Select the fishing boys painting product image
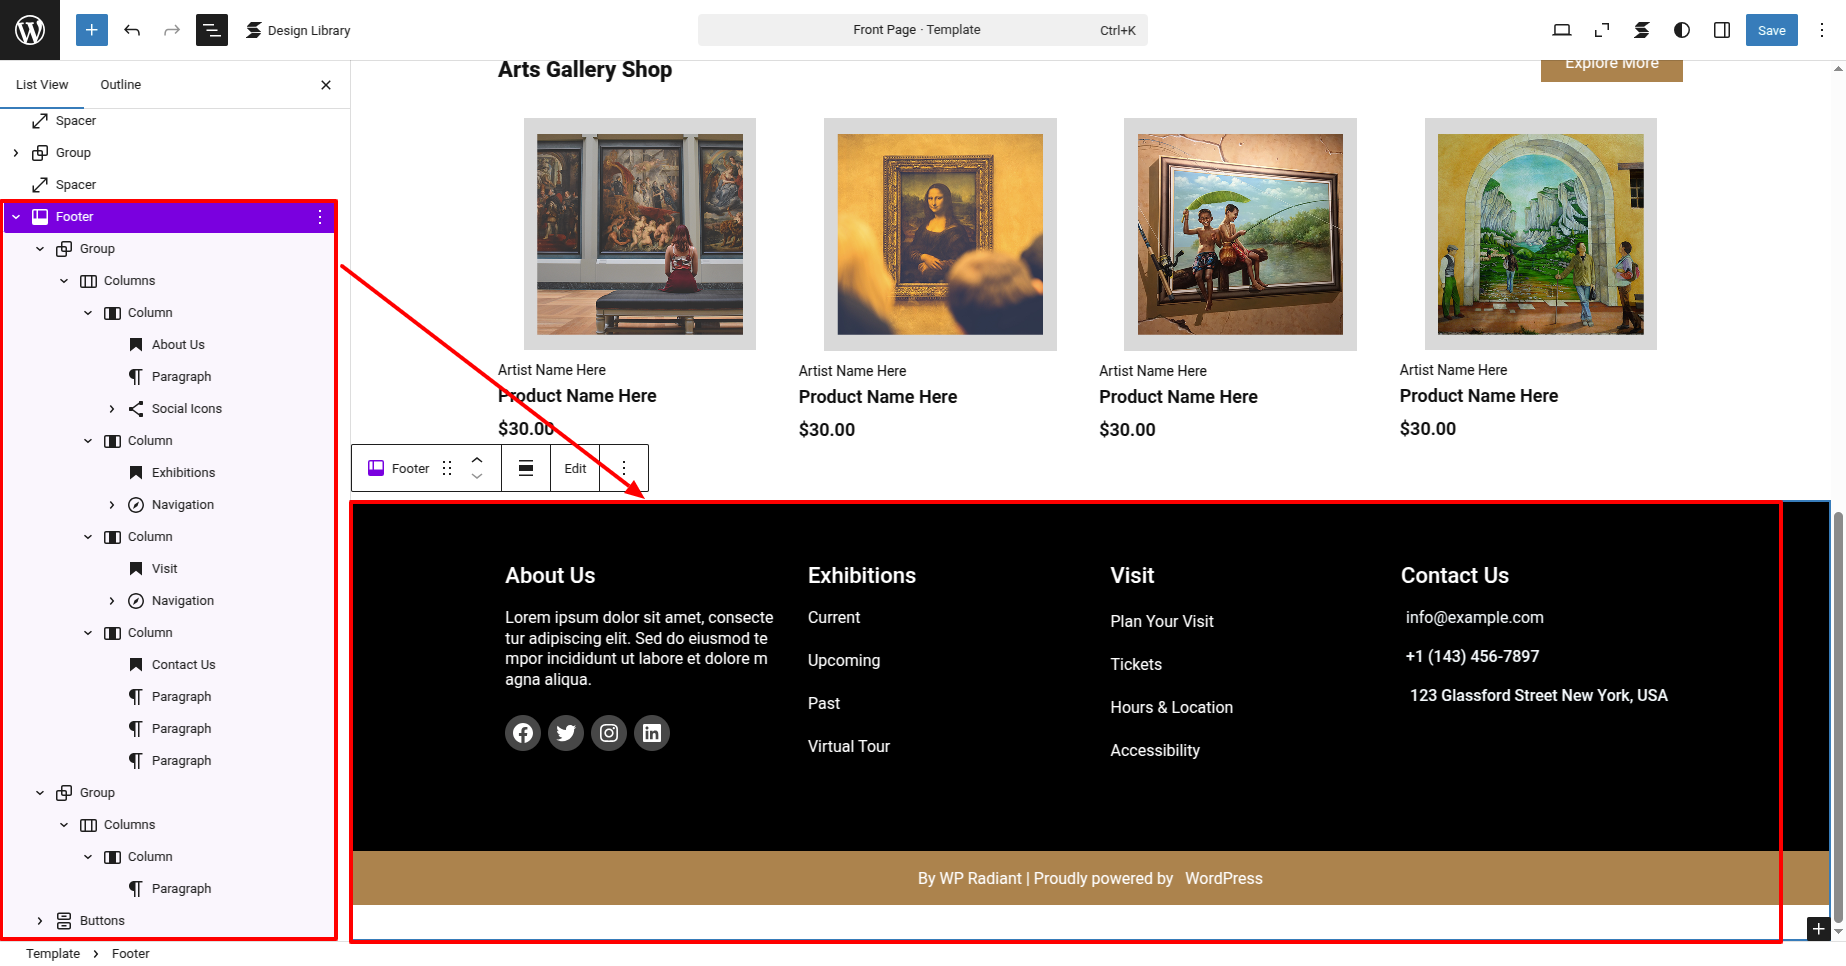 pos(1240,234)
